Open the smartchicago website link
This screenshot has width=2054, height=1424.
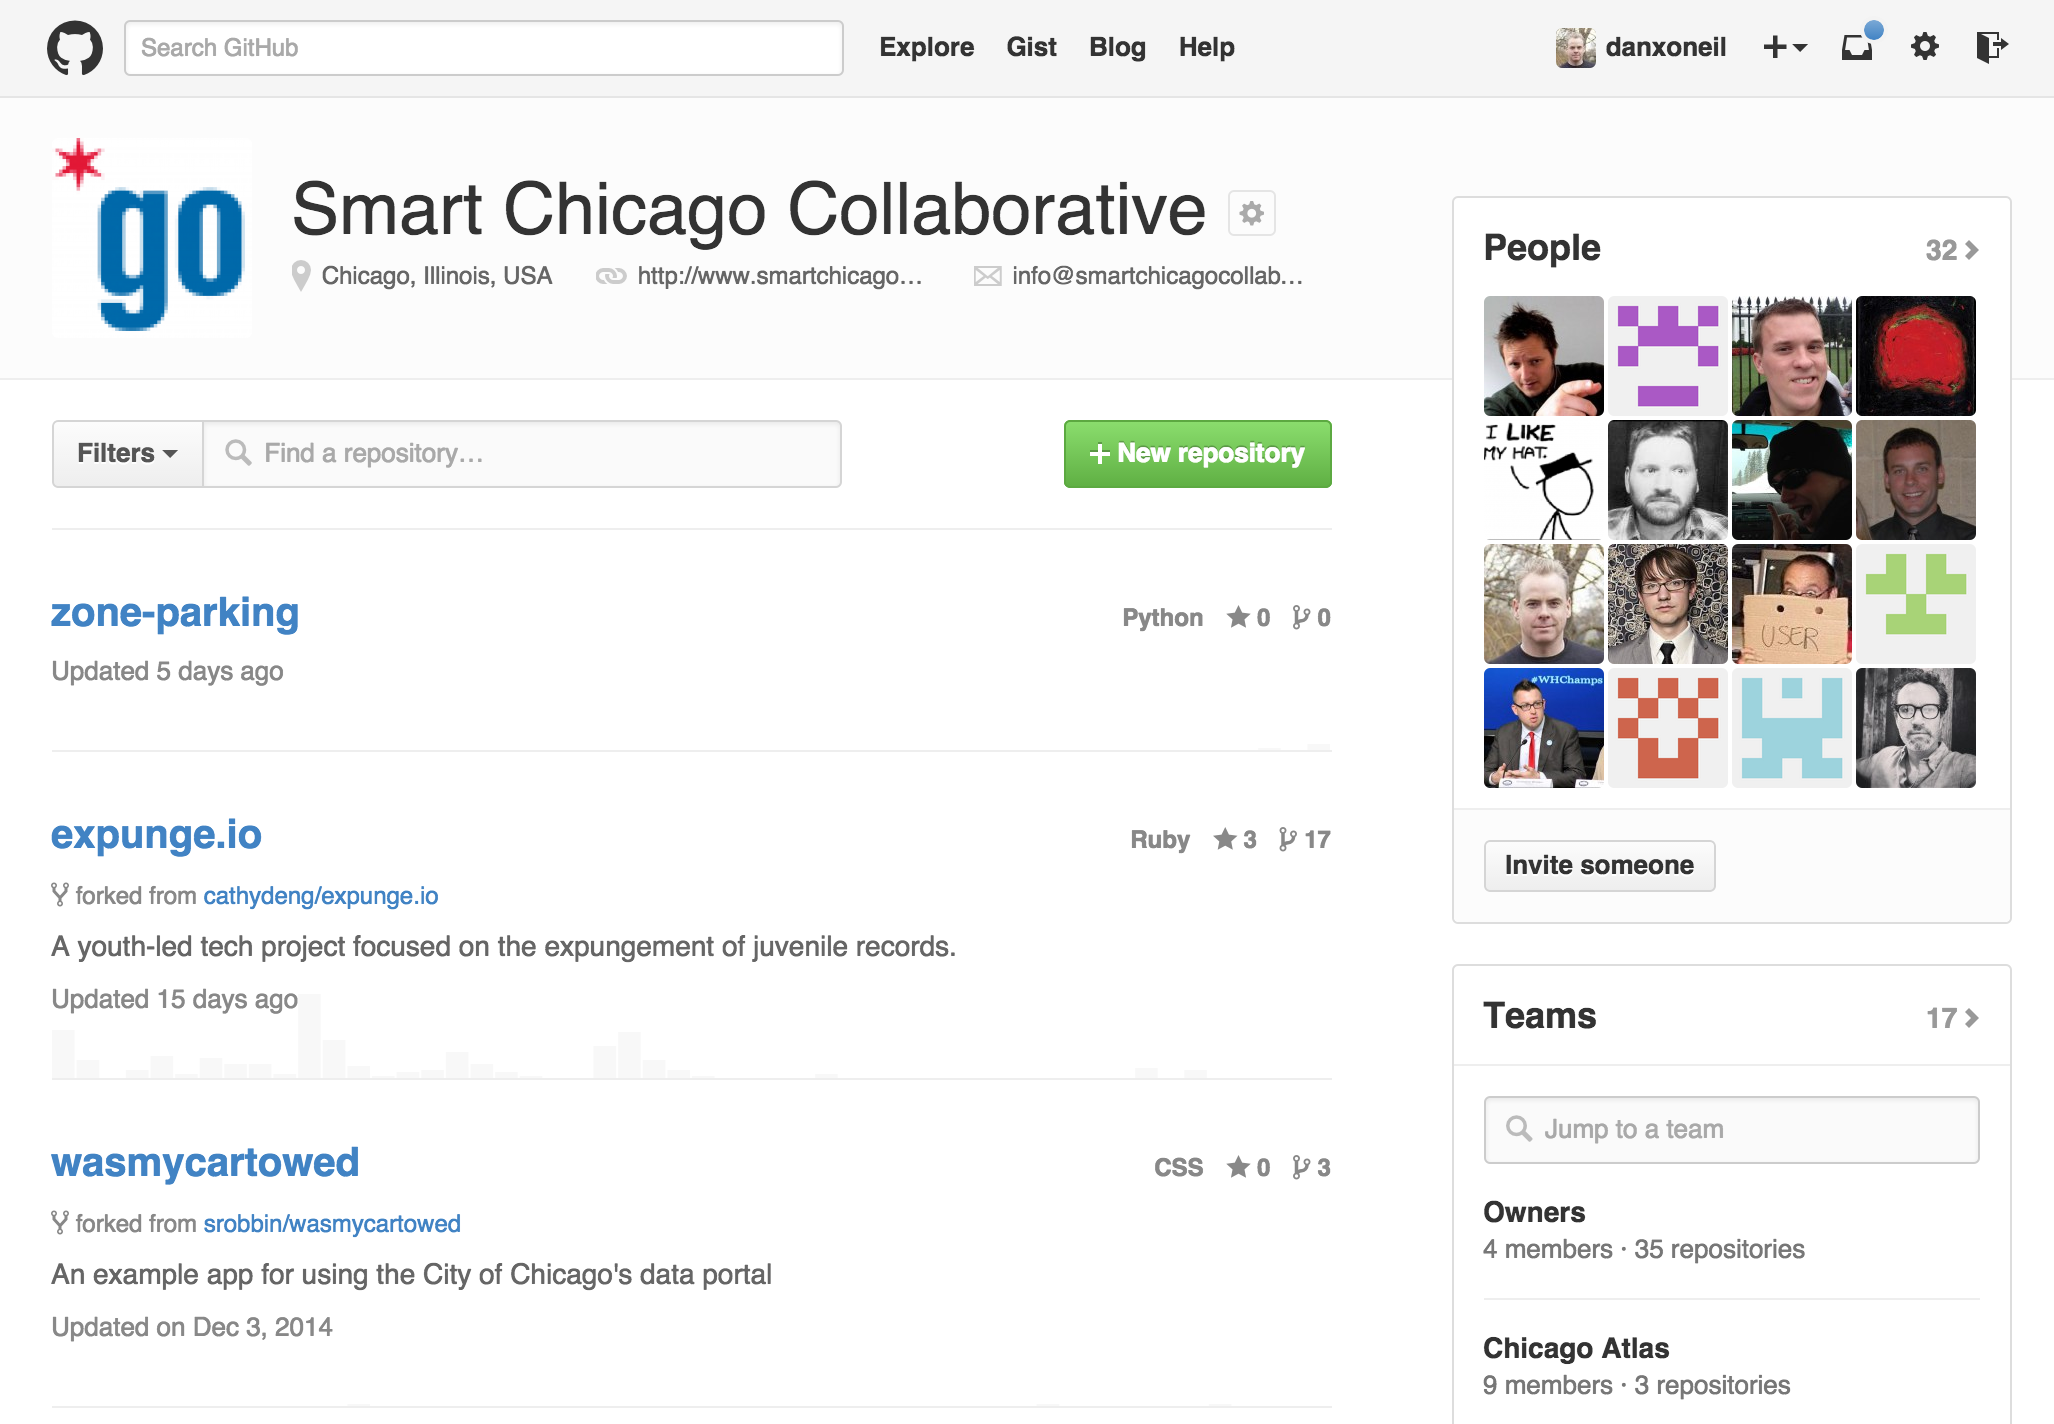(779, 276)
